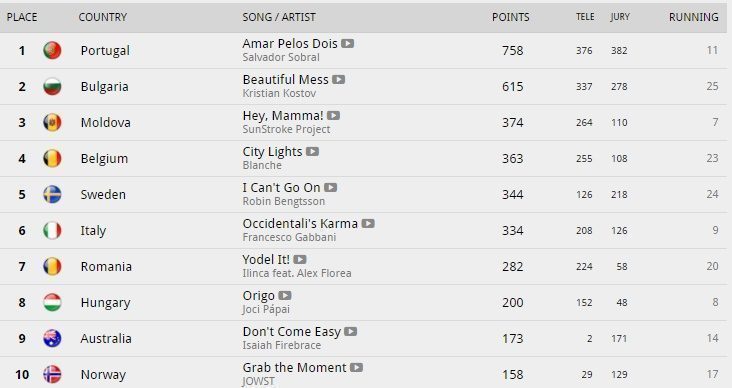Sort by the JURY column header

click(620, 17)
